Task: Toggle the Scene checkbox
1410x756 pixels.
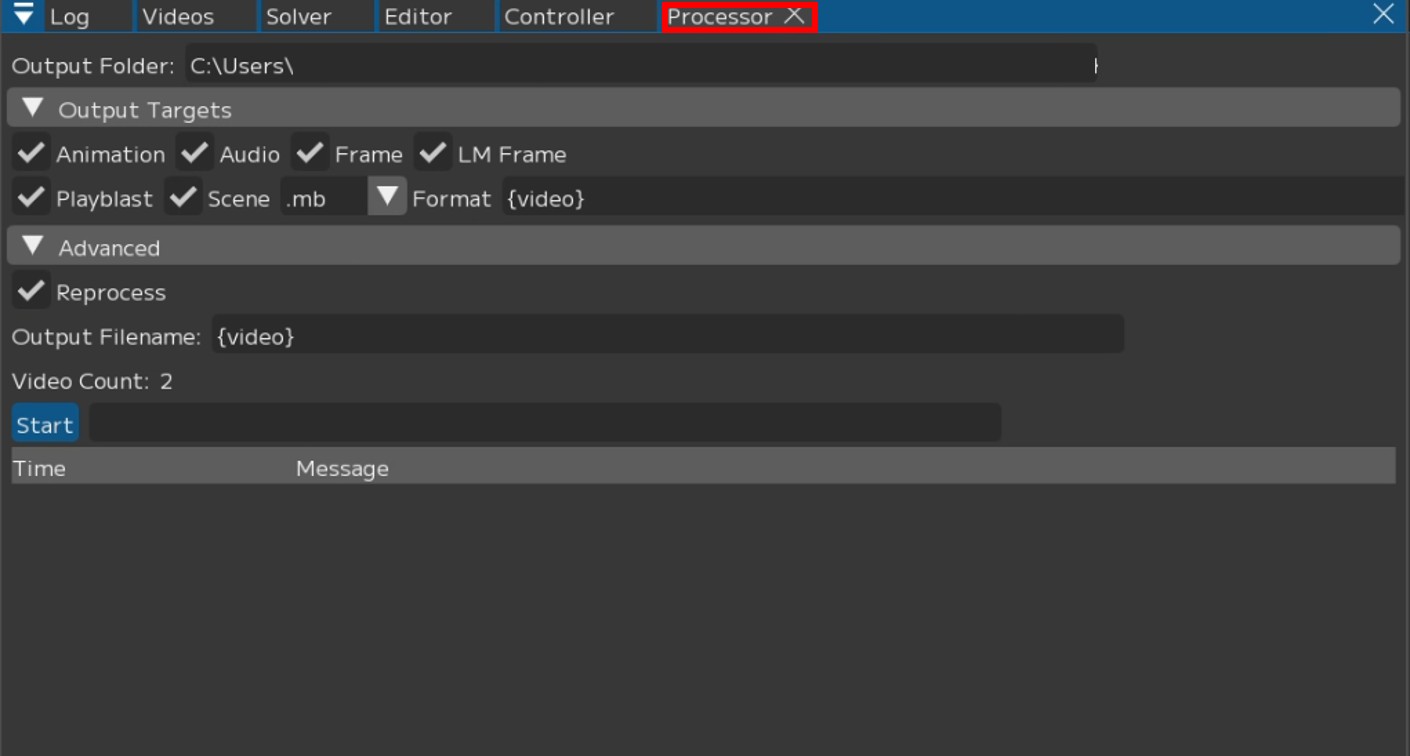Action: tap(183, 197)
